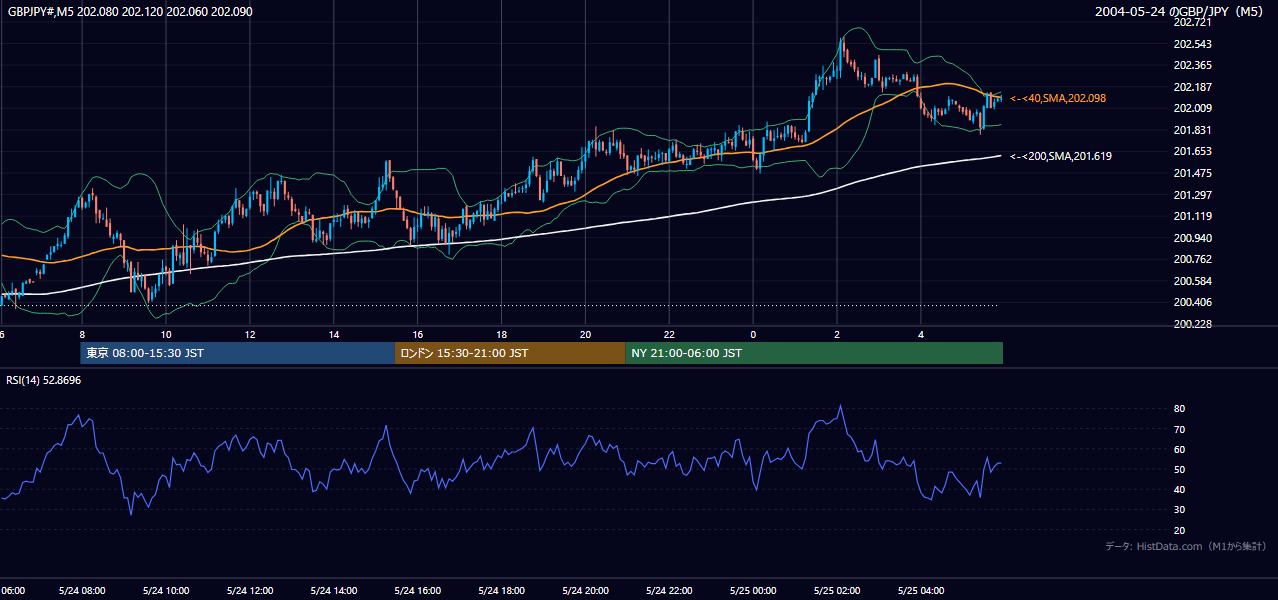Select the ロンドン 15:30-21:00 JST session bar
This screenshot has width=1278, height=600.
(510, 353)
